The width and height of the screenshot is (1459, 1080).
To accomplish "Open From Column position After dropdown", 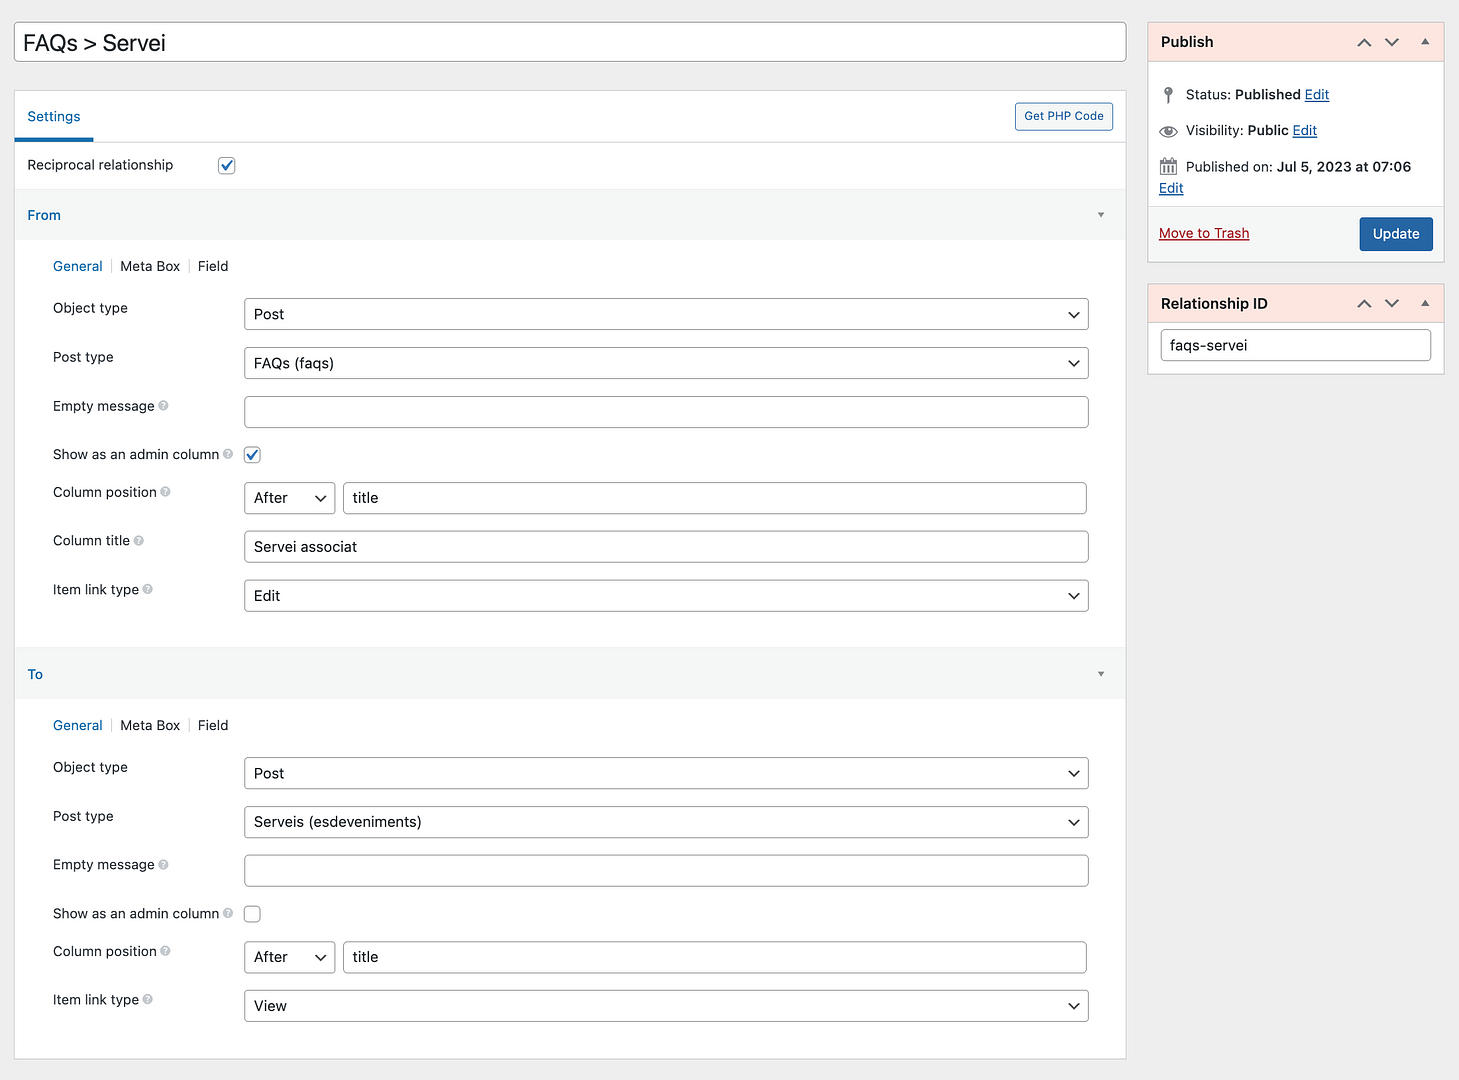I will pos(290,498).
